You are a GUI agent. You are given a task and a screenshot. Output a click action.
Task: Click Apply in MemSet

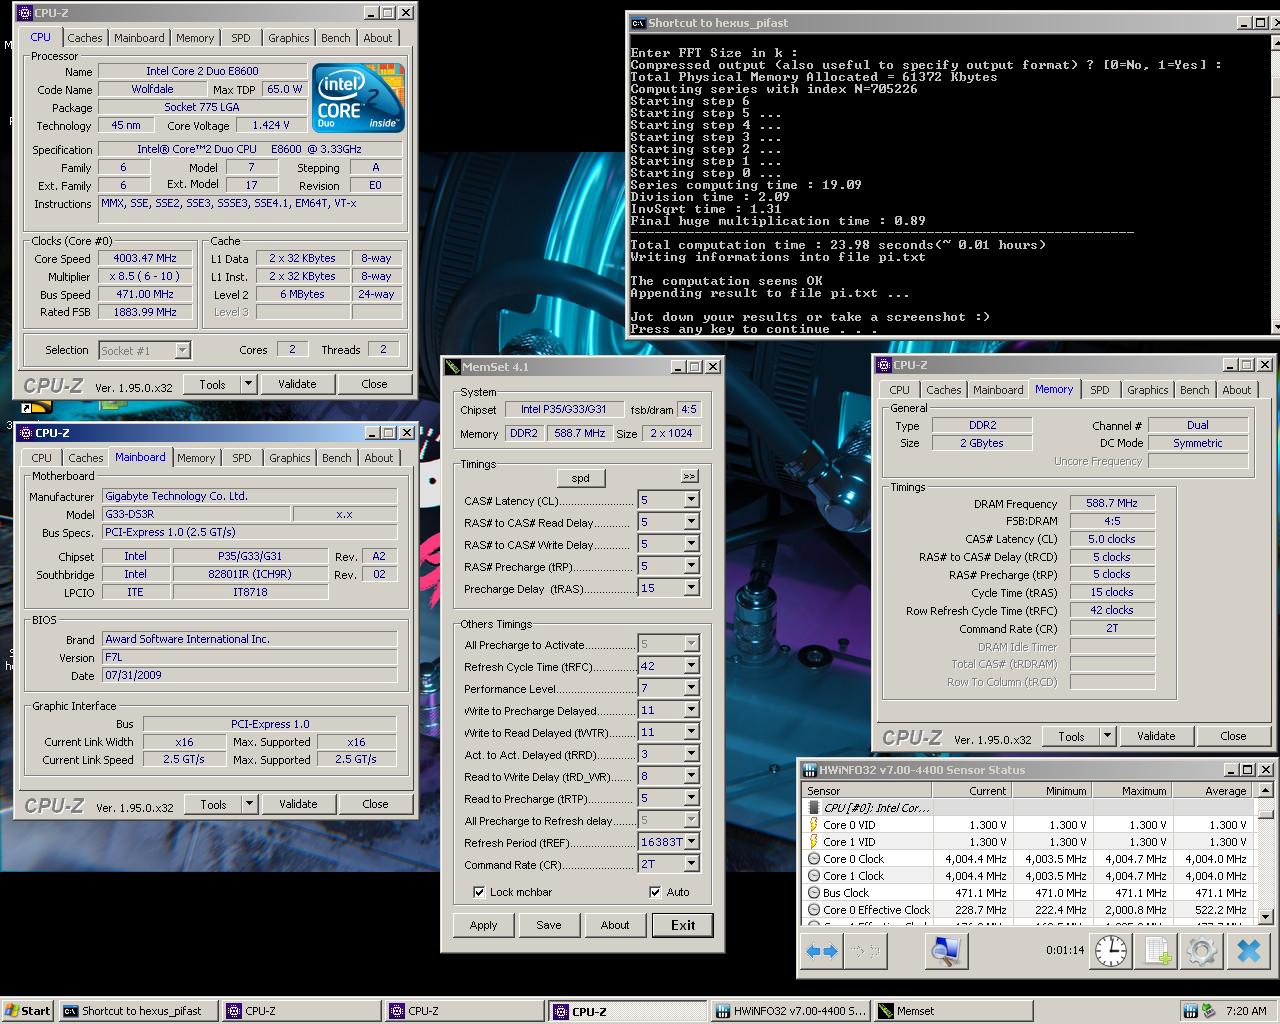click(483, 925)
